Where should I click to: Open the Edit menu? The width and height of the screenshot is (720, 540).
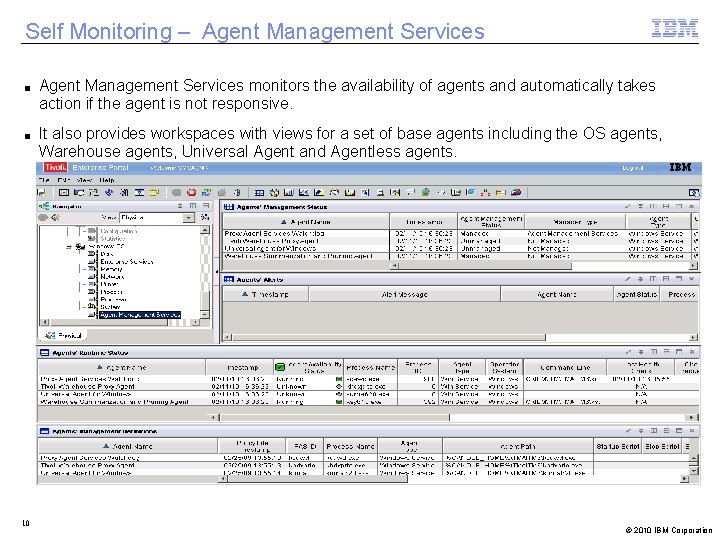coord(64,180)
